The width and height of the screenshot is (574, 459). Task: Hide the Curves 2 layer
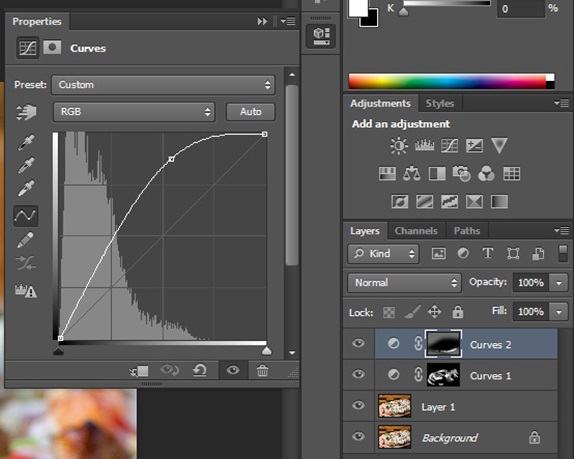tap(358, 343)
